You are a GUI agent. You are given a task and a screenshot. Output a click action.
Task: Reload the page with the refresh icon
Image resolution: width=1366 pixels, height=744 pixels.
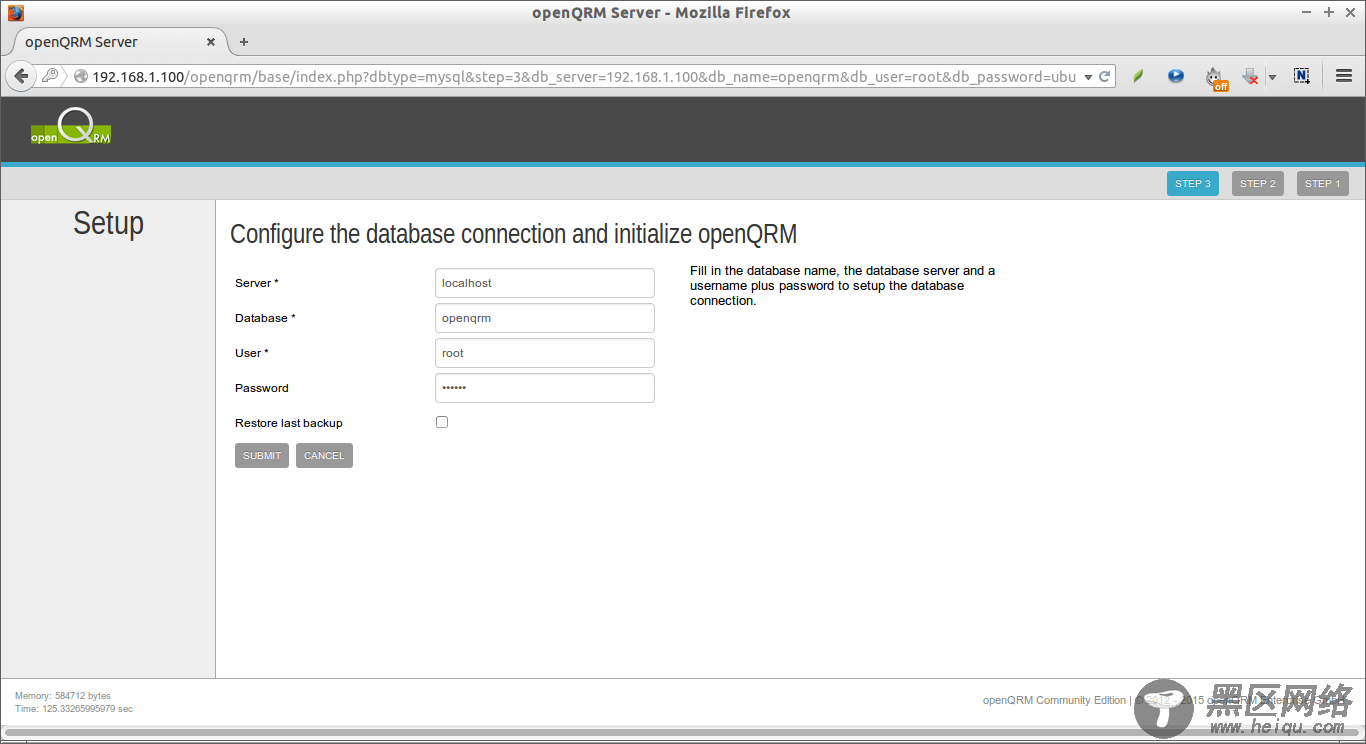tap(1104, 76)
